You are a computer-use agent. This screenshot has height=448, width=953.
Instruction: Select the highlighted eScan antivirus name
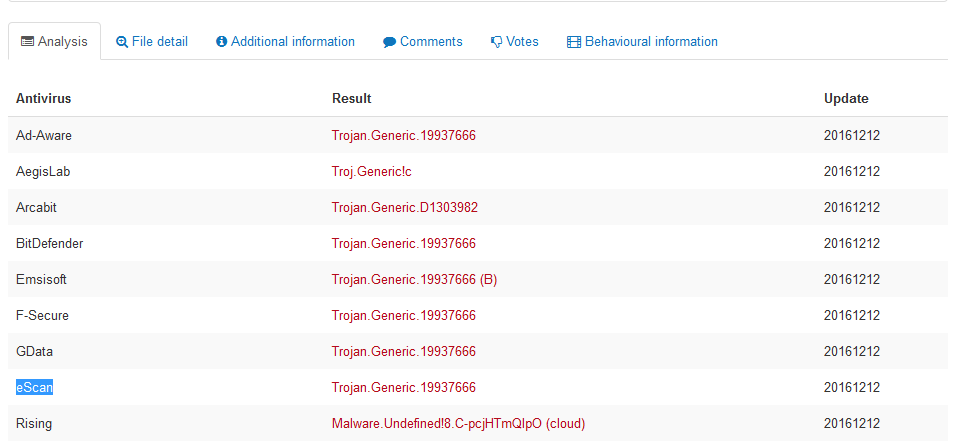(34, 387)
